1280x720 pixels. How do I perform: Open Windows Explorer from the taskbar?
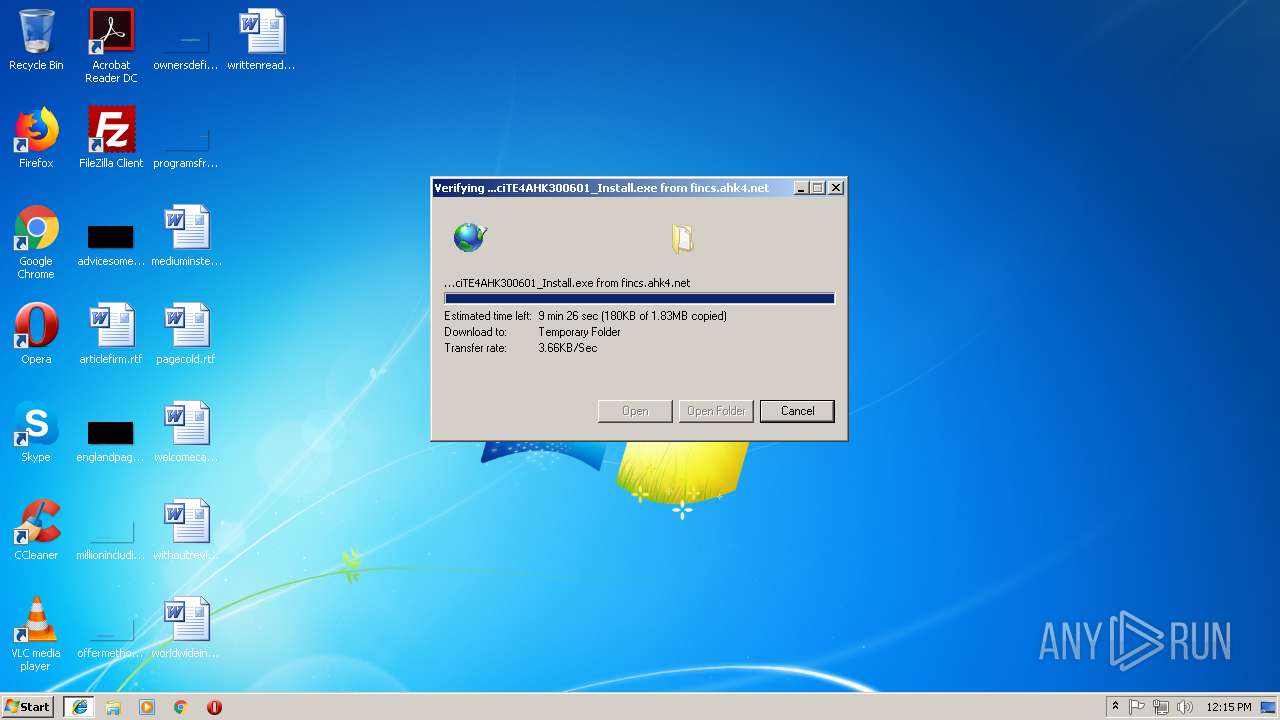[113, 707]
